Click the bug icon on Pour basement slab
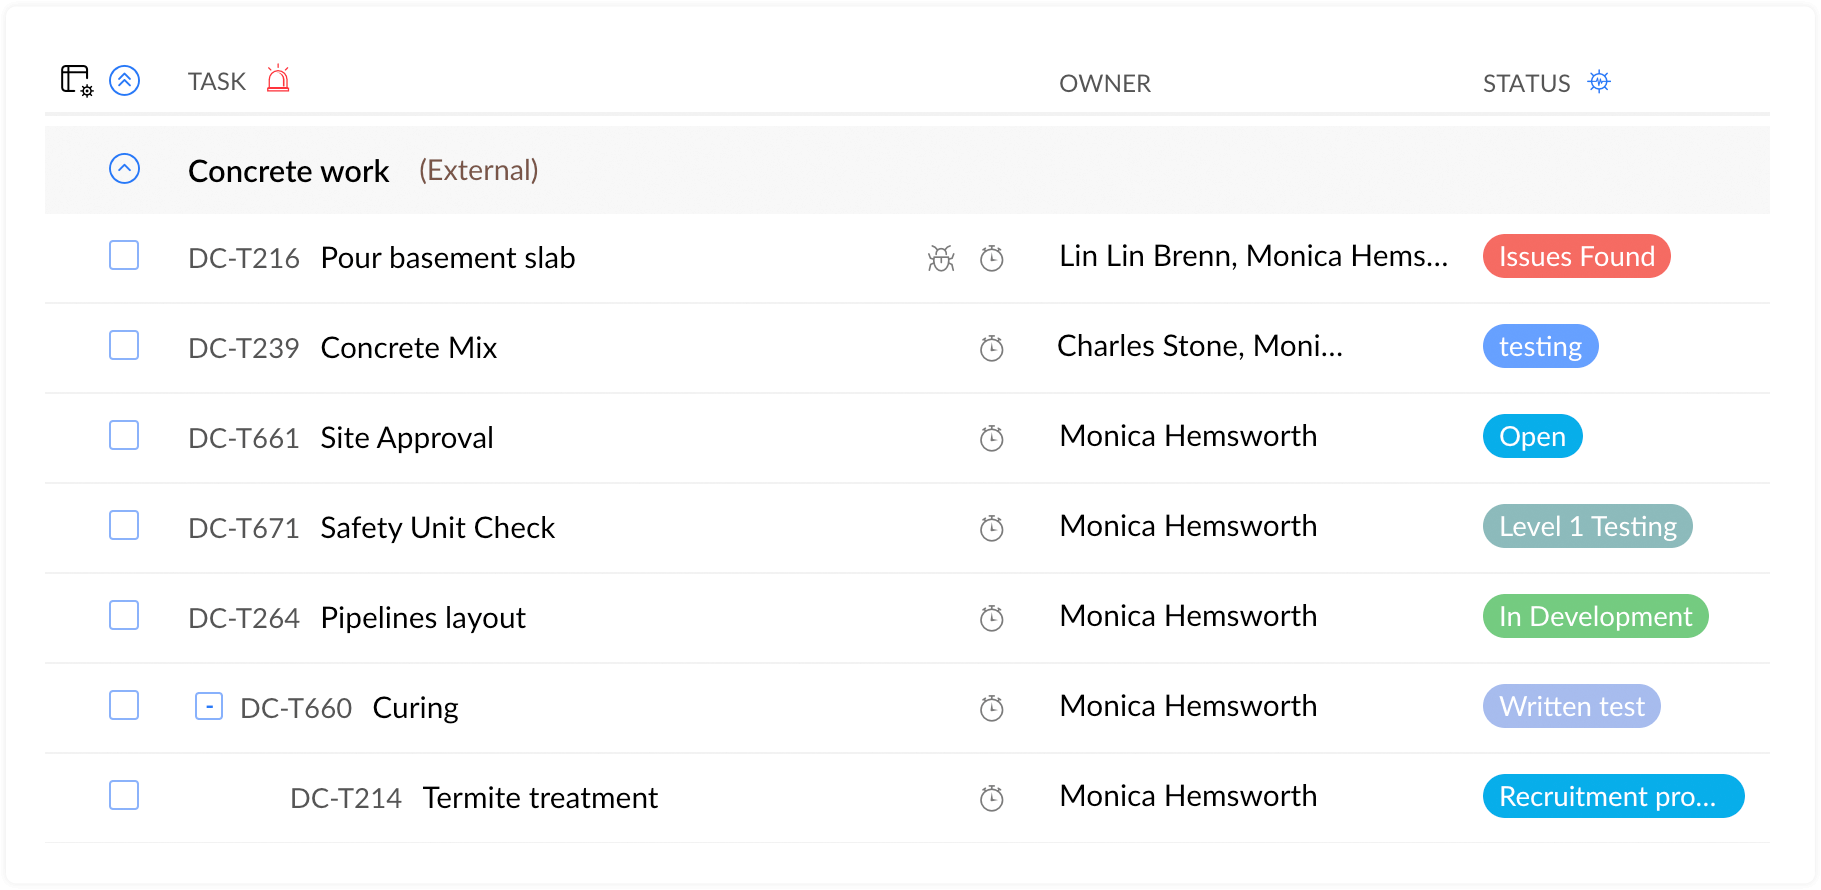 pyautogui.click(x=941, y=258)
